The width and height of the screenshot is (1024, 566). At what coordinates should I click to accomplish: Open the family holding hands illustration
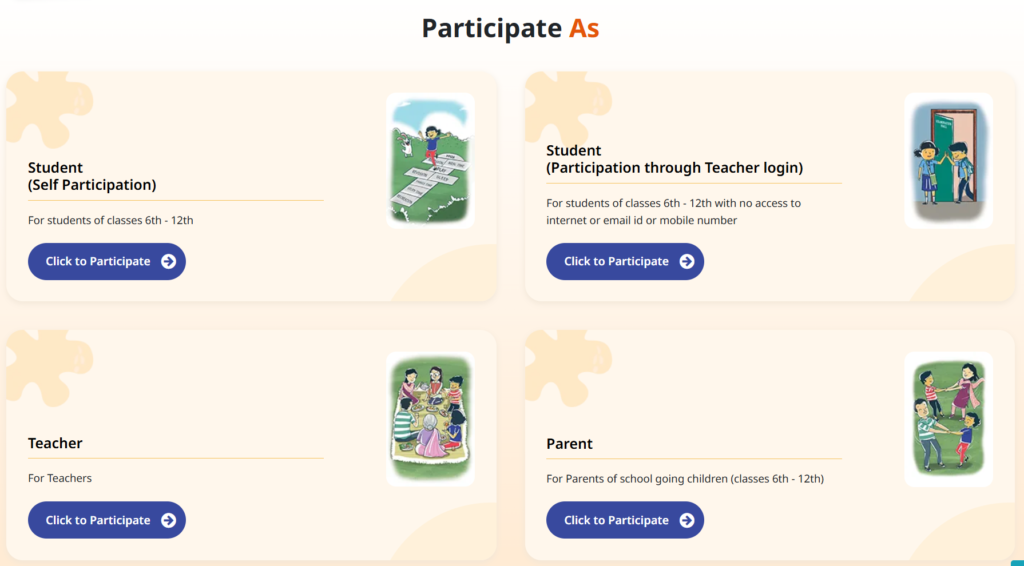[x=948, y=420]
